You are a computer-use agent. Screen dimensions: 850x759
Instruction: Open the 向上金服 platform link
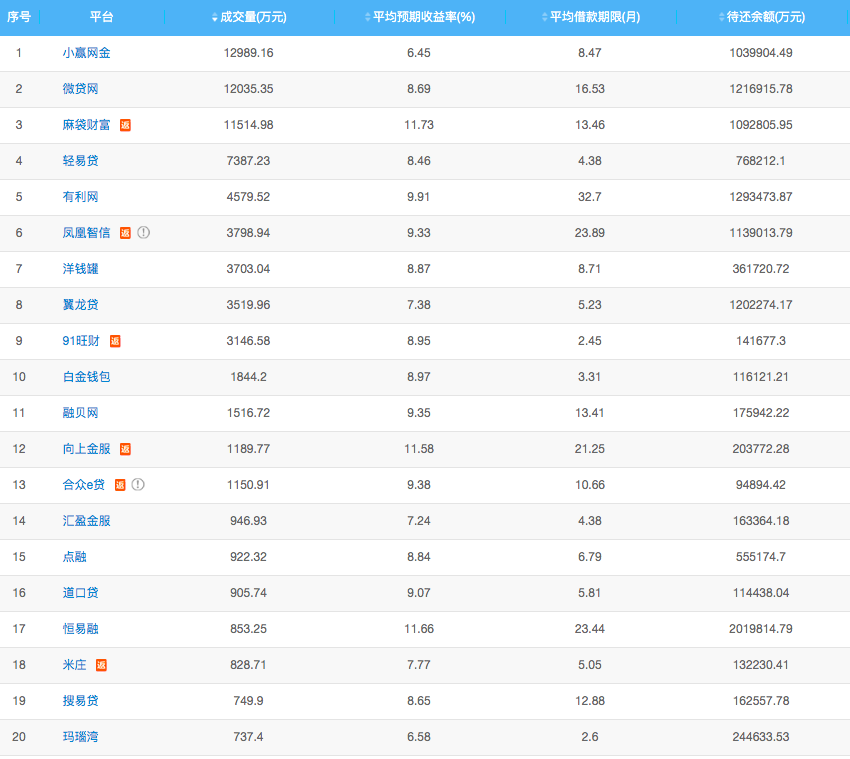pos(87,448)
